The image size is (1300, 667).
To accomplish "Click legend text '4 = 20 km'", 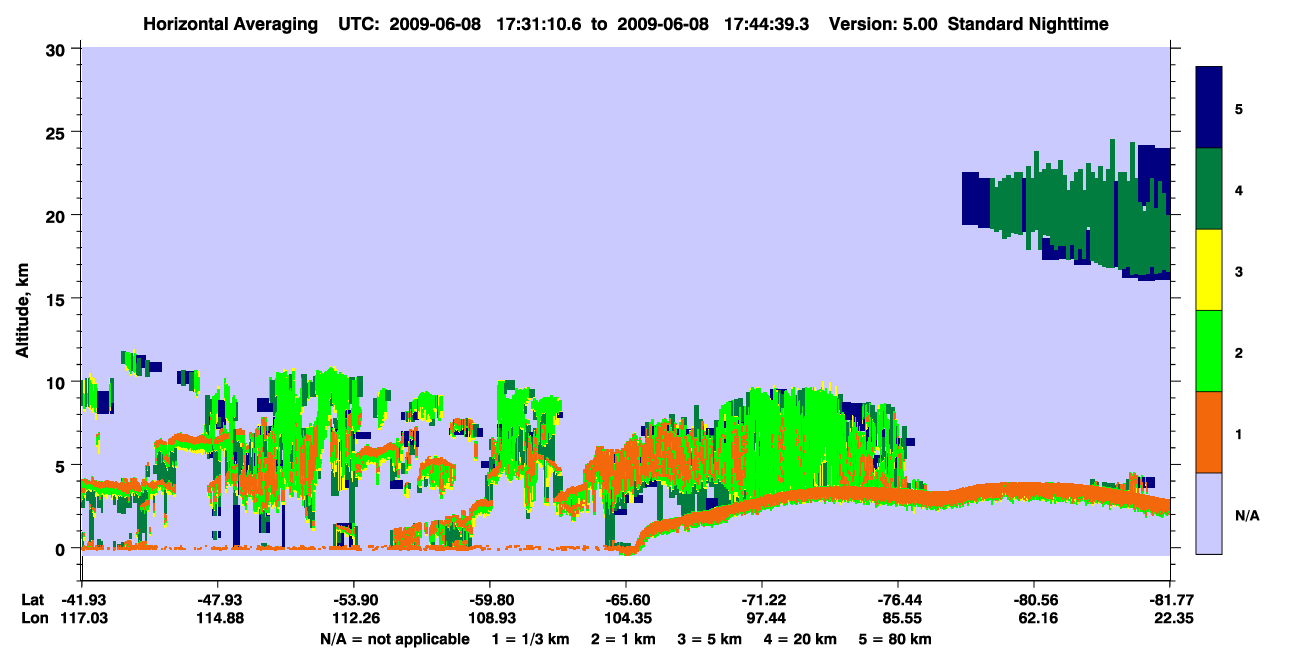I will tap(803, 638).
